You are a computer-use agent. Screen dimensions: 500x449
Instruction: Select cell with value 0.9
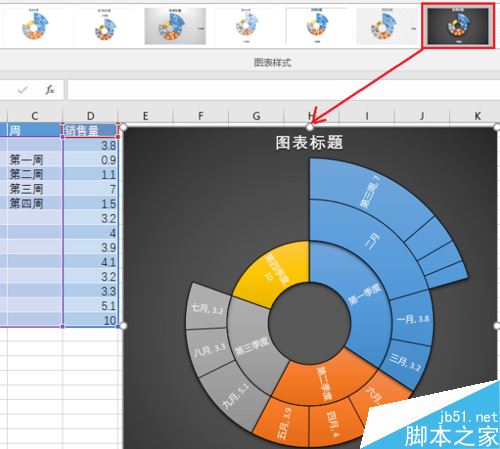[90, 160]
